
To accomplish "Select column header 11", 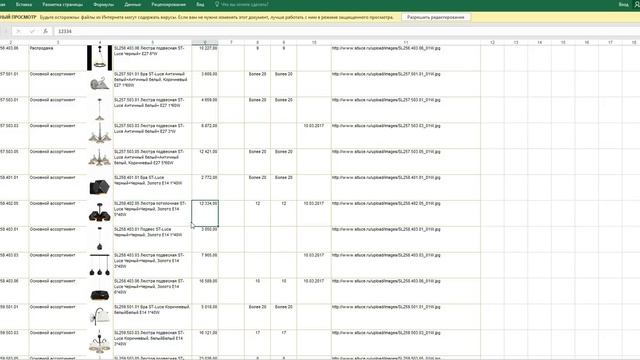I will click(406, 42).
